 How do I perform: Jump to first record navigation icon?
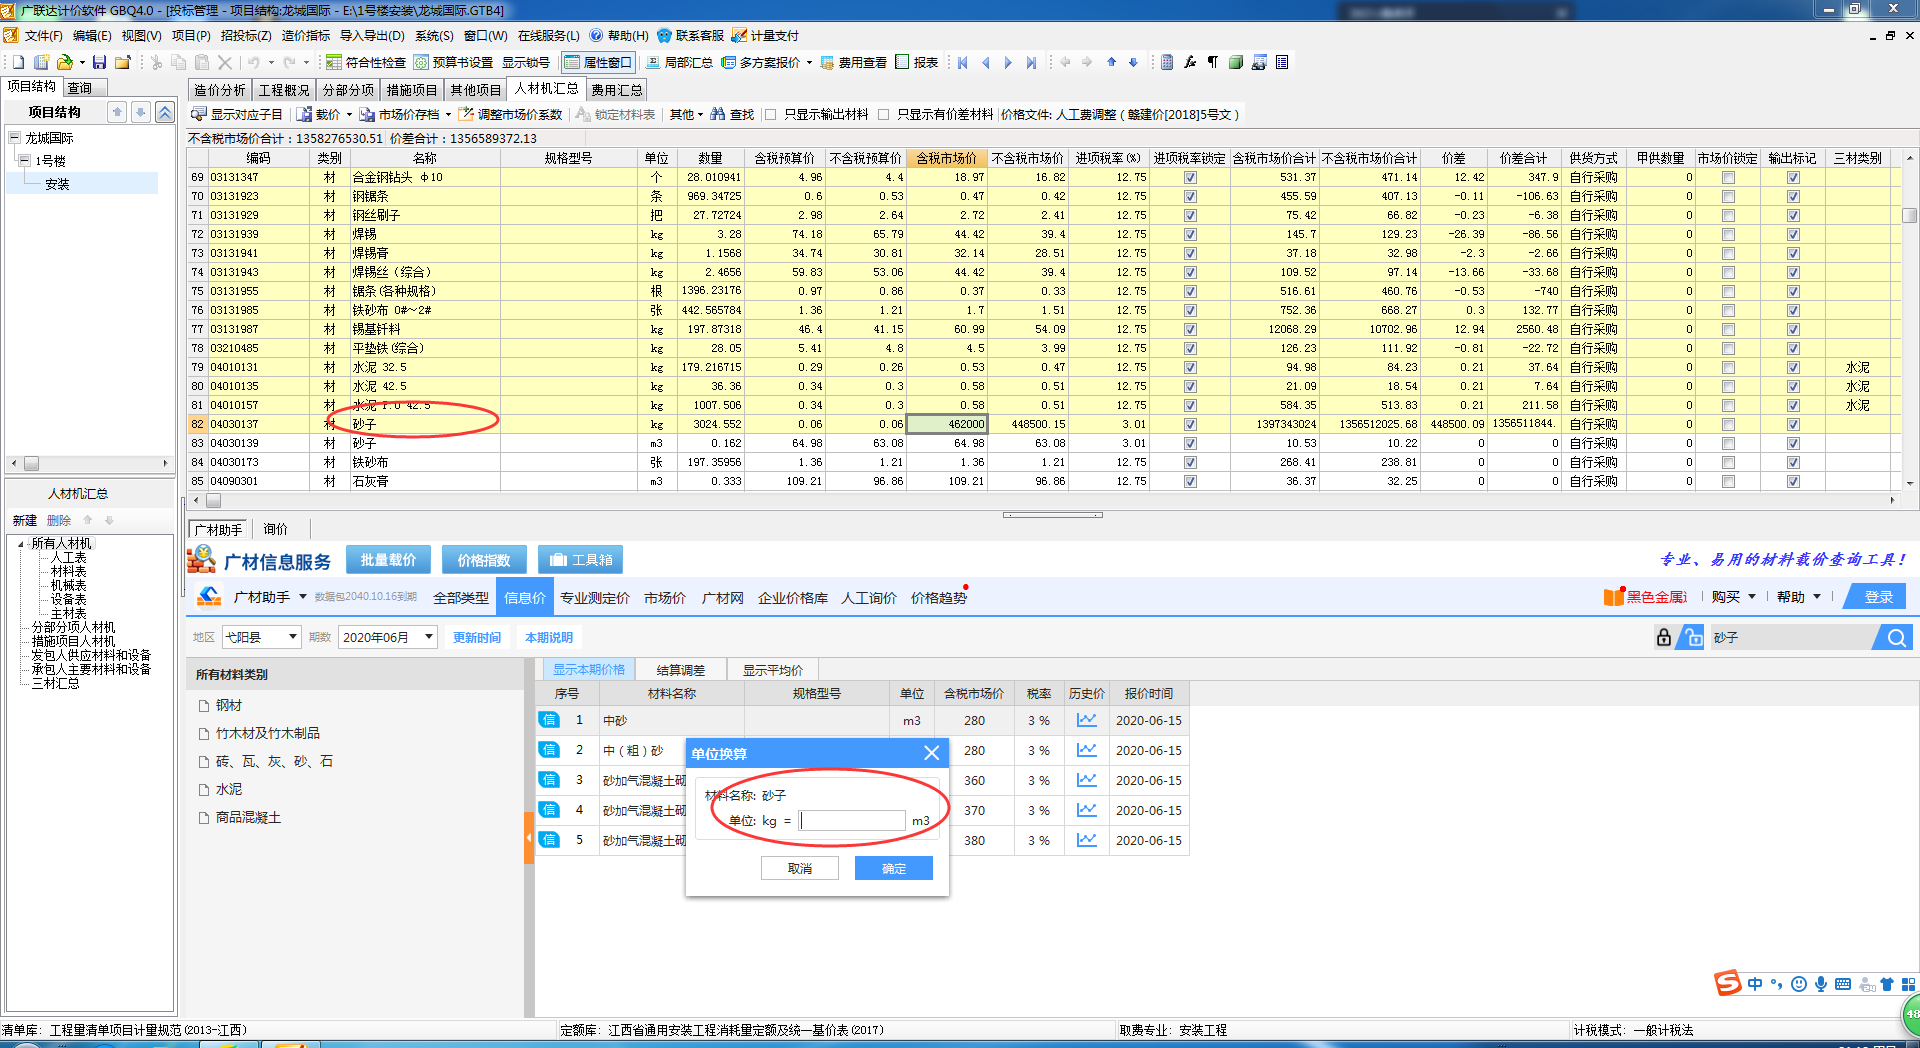(963, 62)
